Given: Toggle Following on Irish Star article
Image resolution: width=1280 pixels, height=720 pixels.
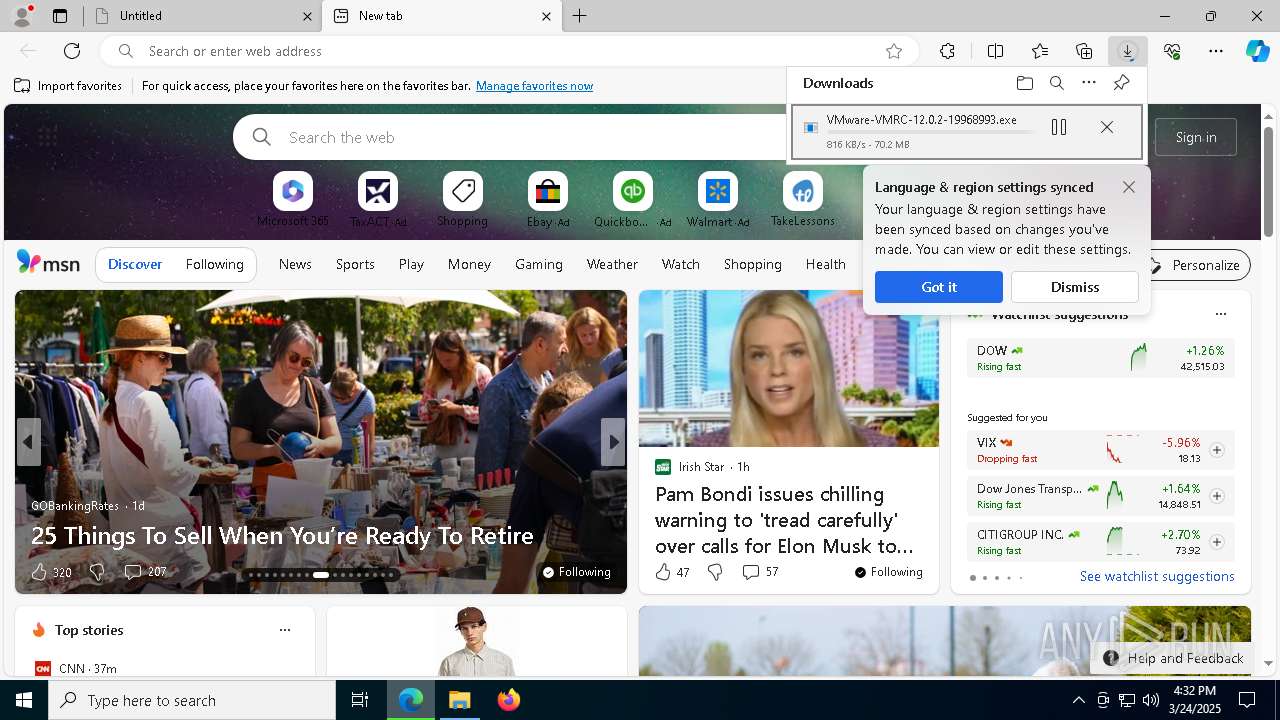Looking at the screenshot, I should tap(888, 572).
